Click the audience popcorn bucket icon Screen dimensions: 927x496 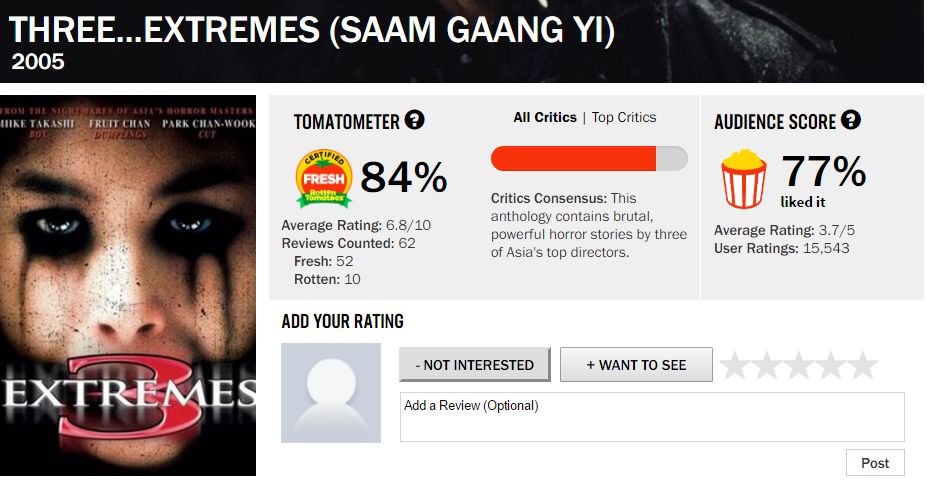coord(743,178)
